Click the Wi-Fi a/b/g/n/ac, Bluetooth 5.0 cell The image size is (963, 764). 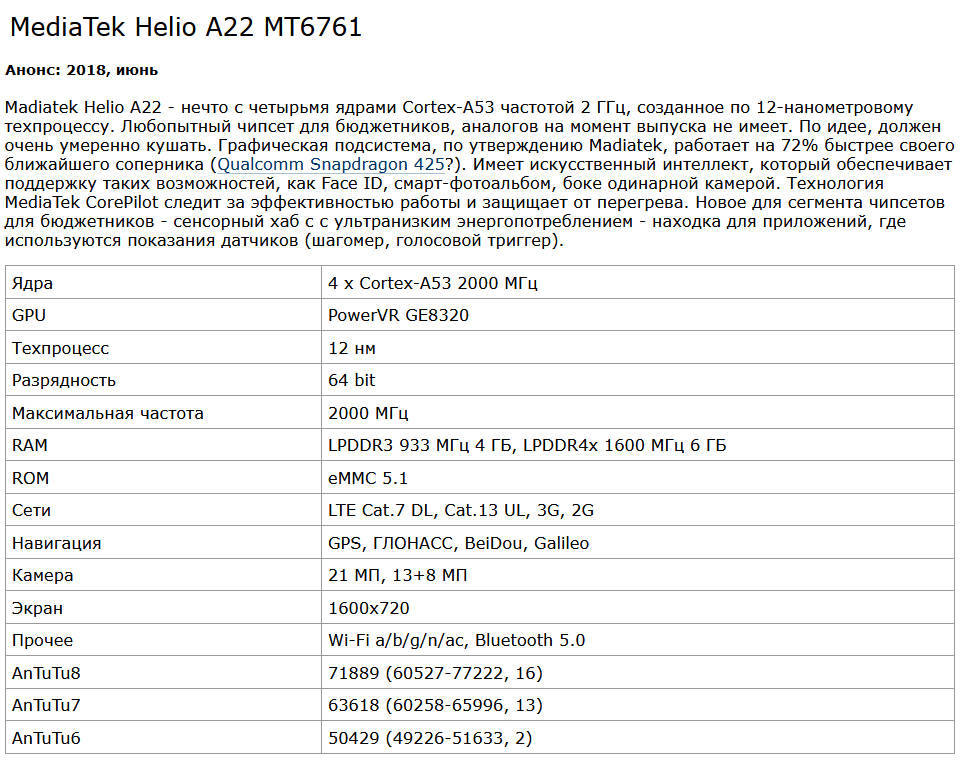click(457, 641)
